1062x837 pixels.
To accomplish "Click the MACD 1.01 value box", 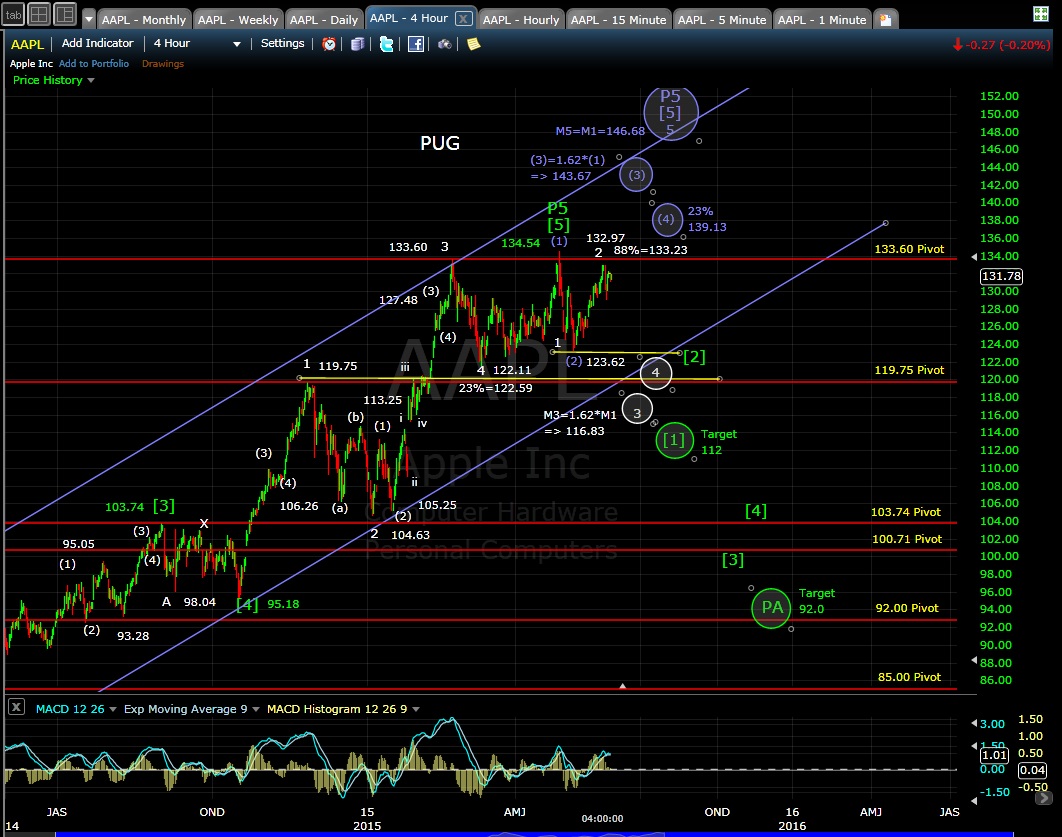I will click(994, 755).
